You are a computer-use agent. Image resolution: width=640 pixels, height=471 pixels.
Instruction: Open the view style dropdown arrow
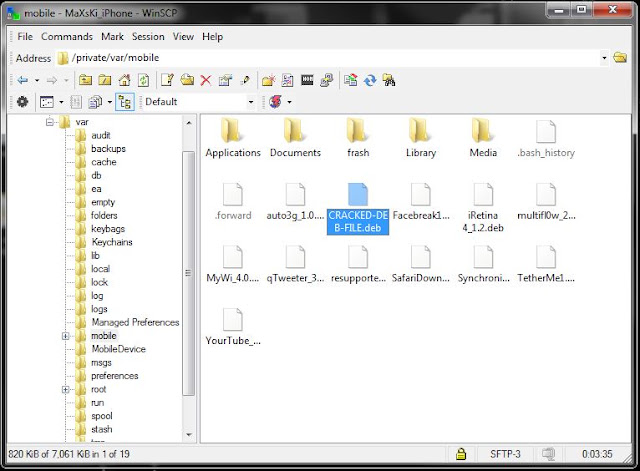[x=61, y=102]
